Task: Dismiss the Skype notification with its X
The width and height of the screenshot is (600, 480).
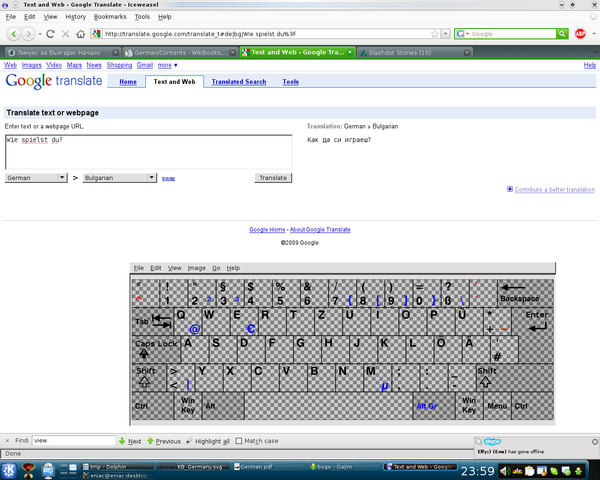Action: (x=595, y=442)
